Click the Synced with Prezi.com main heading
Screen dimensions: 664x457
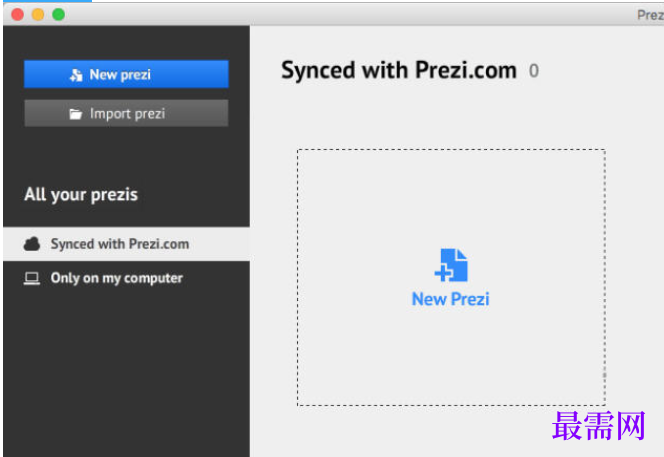pyautogui.click(x=399, y=70)
